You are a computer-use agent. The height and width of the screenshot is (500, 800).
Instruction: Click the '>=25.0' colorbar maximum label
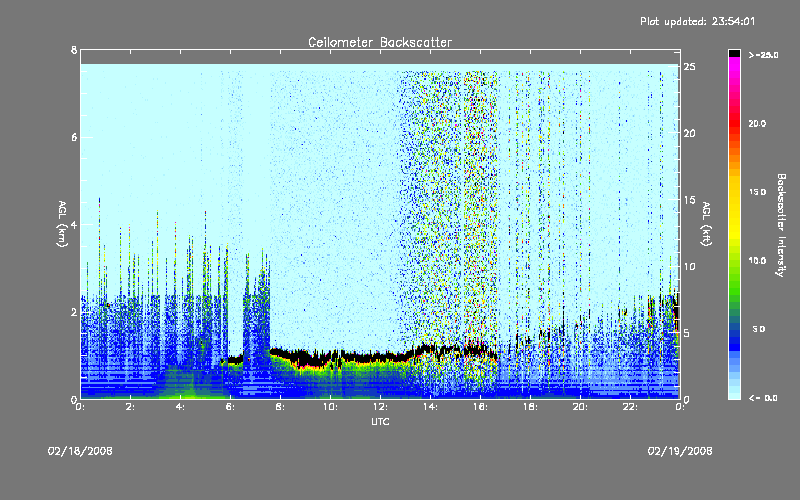pos(763,55)
